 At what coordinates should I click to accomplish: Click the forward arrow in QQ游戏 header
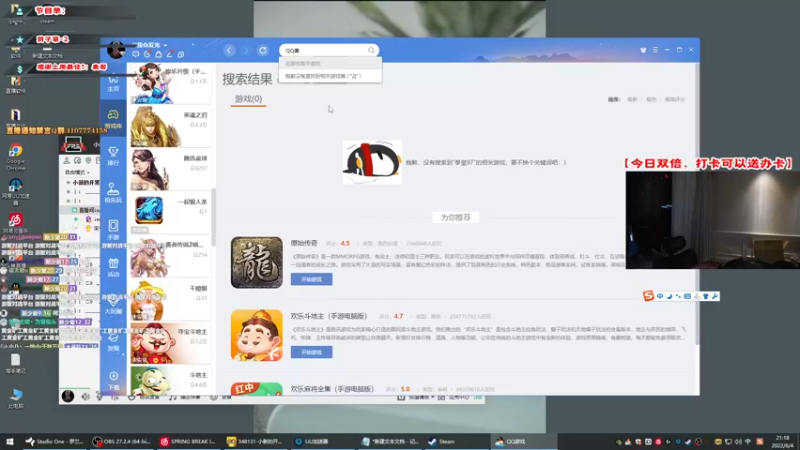tap(246, 51)
